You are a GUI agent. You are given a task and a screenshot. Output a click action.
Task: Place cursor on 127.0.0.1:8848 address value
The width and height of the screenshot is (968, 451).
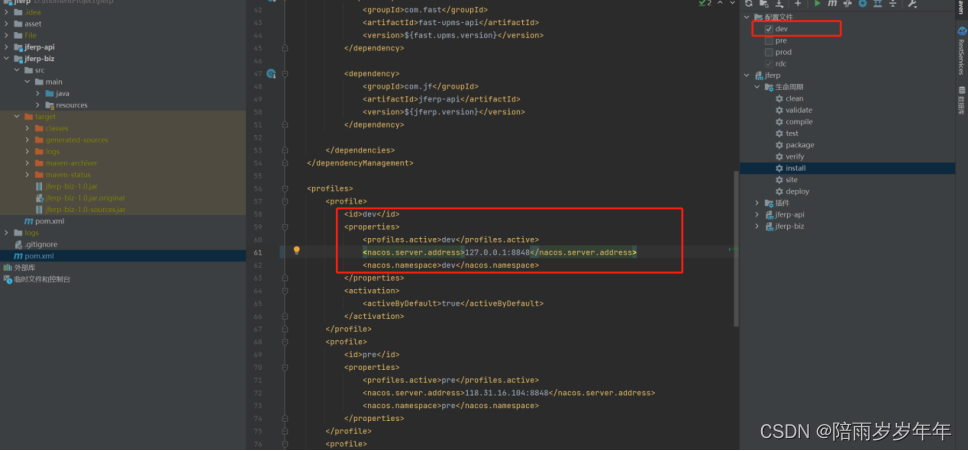click(497, 252)
